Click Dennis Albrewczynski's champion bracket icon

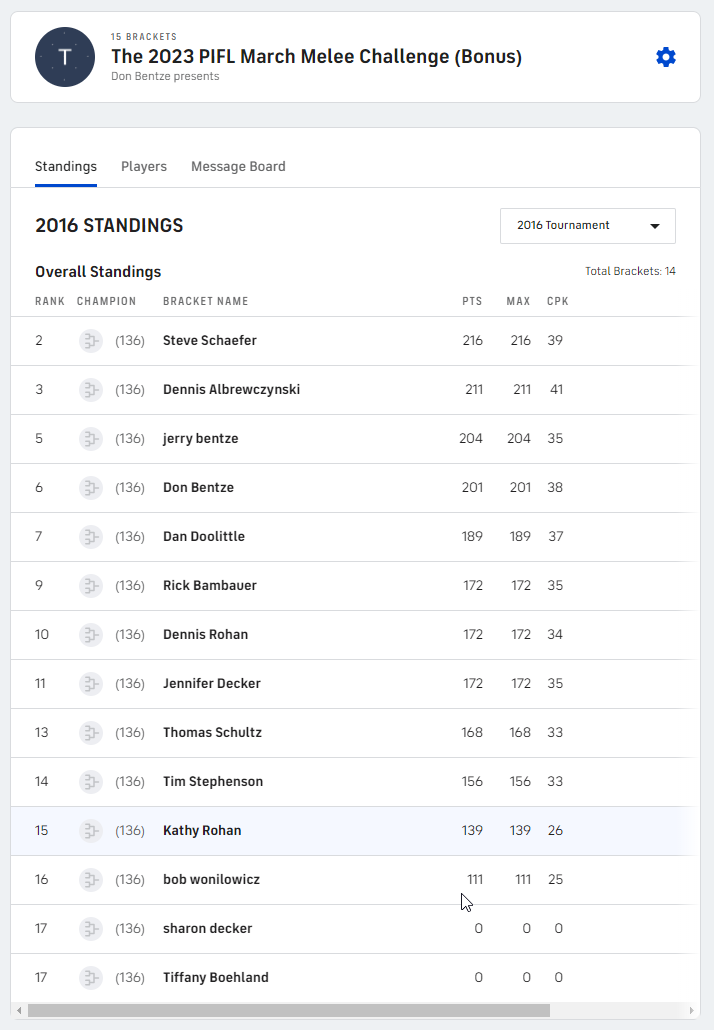point(91,390)
